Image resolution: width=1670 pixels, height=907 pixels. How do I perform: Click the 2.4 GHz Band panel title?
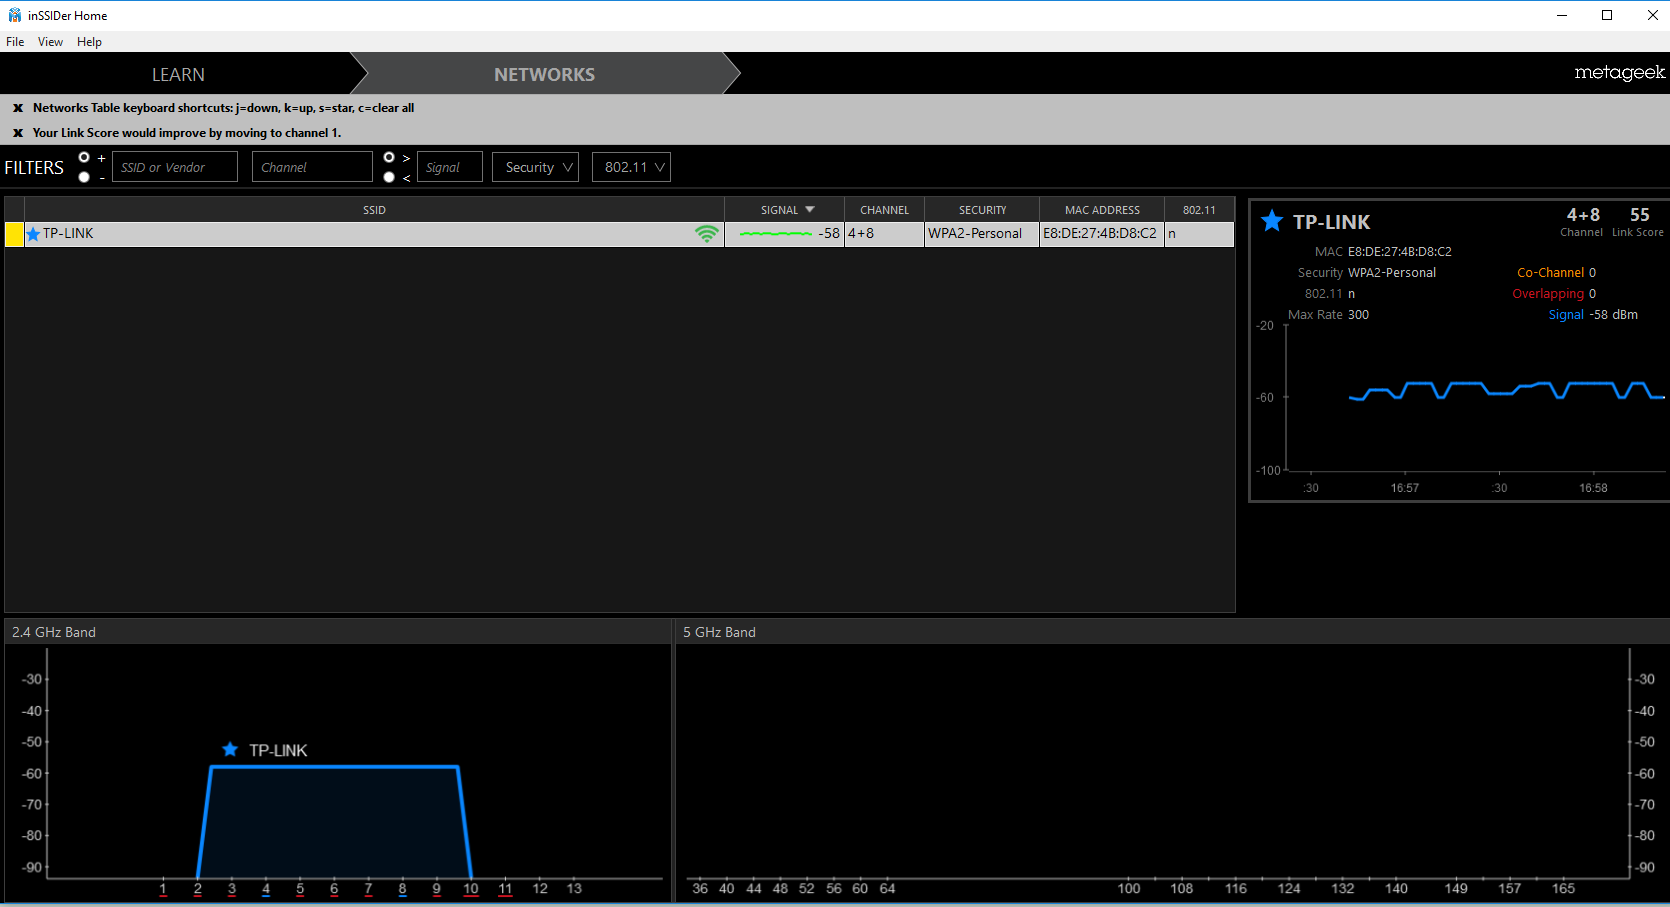[x=54, y=632]
